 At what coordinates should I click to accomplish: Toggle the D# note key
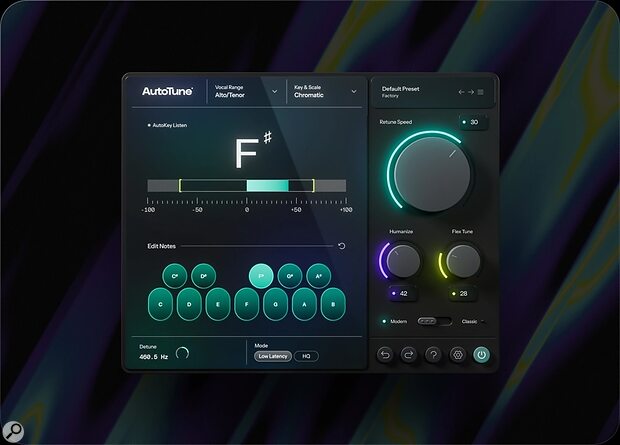(x=203, y=276)
